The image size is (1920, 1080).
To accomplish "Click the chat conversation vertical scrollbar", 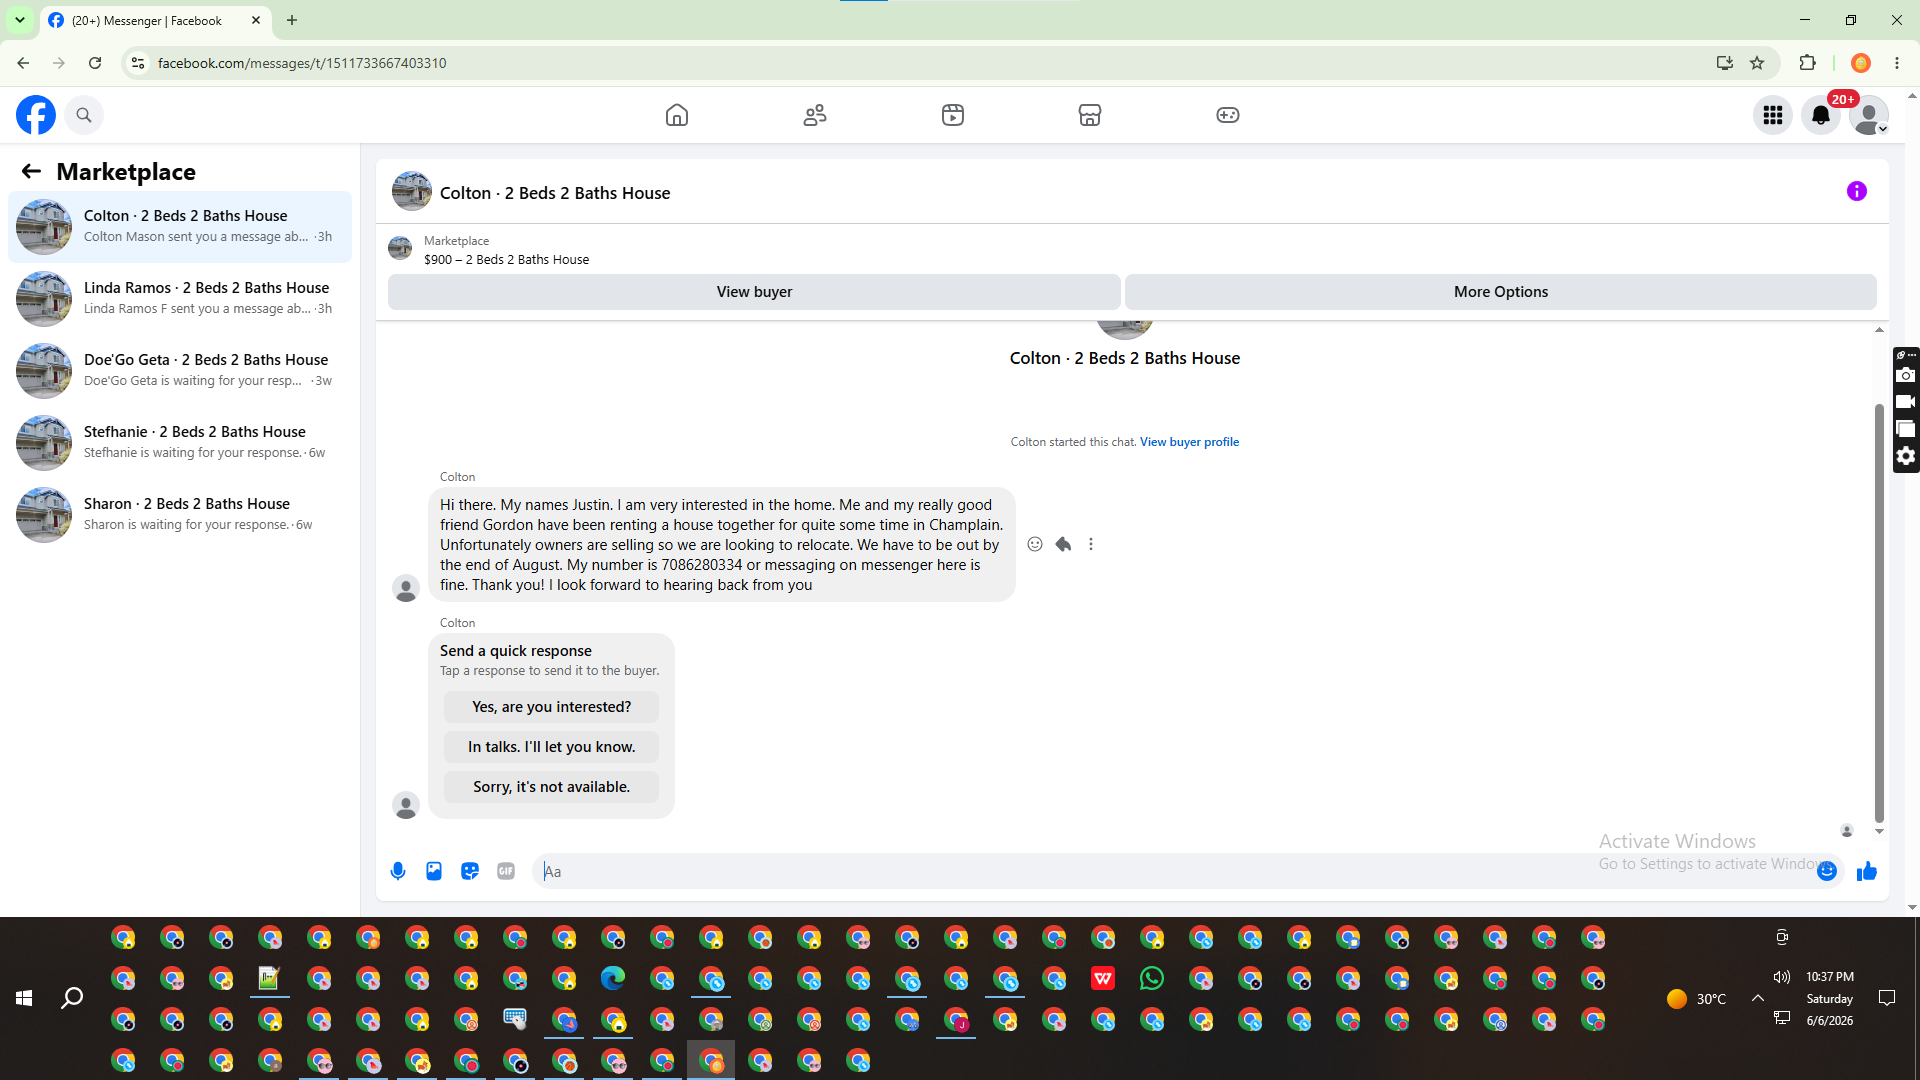I will pyautogui.click(x=1879, y=612).
